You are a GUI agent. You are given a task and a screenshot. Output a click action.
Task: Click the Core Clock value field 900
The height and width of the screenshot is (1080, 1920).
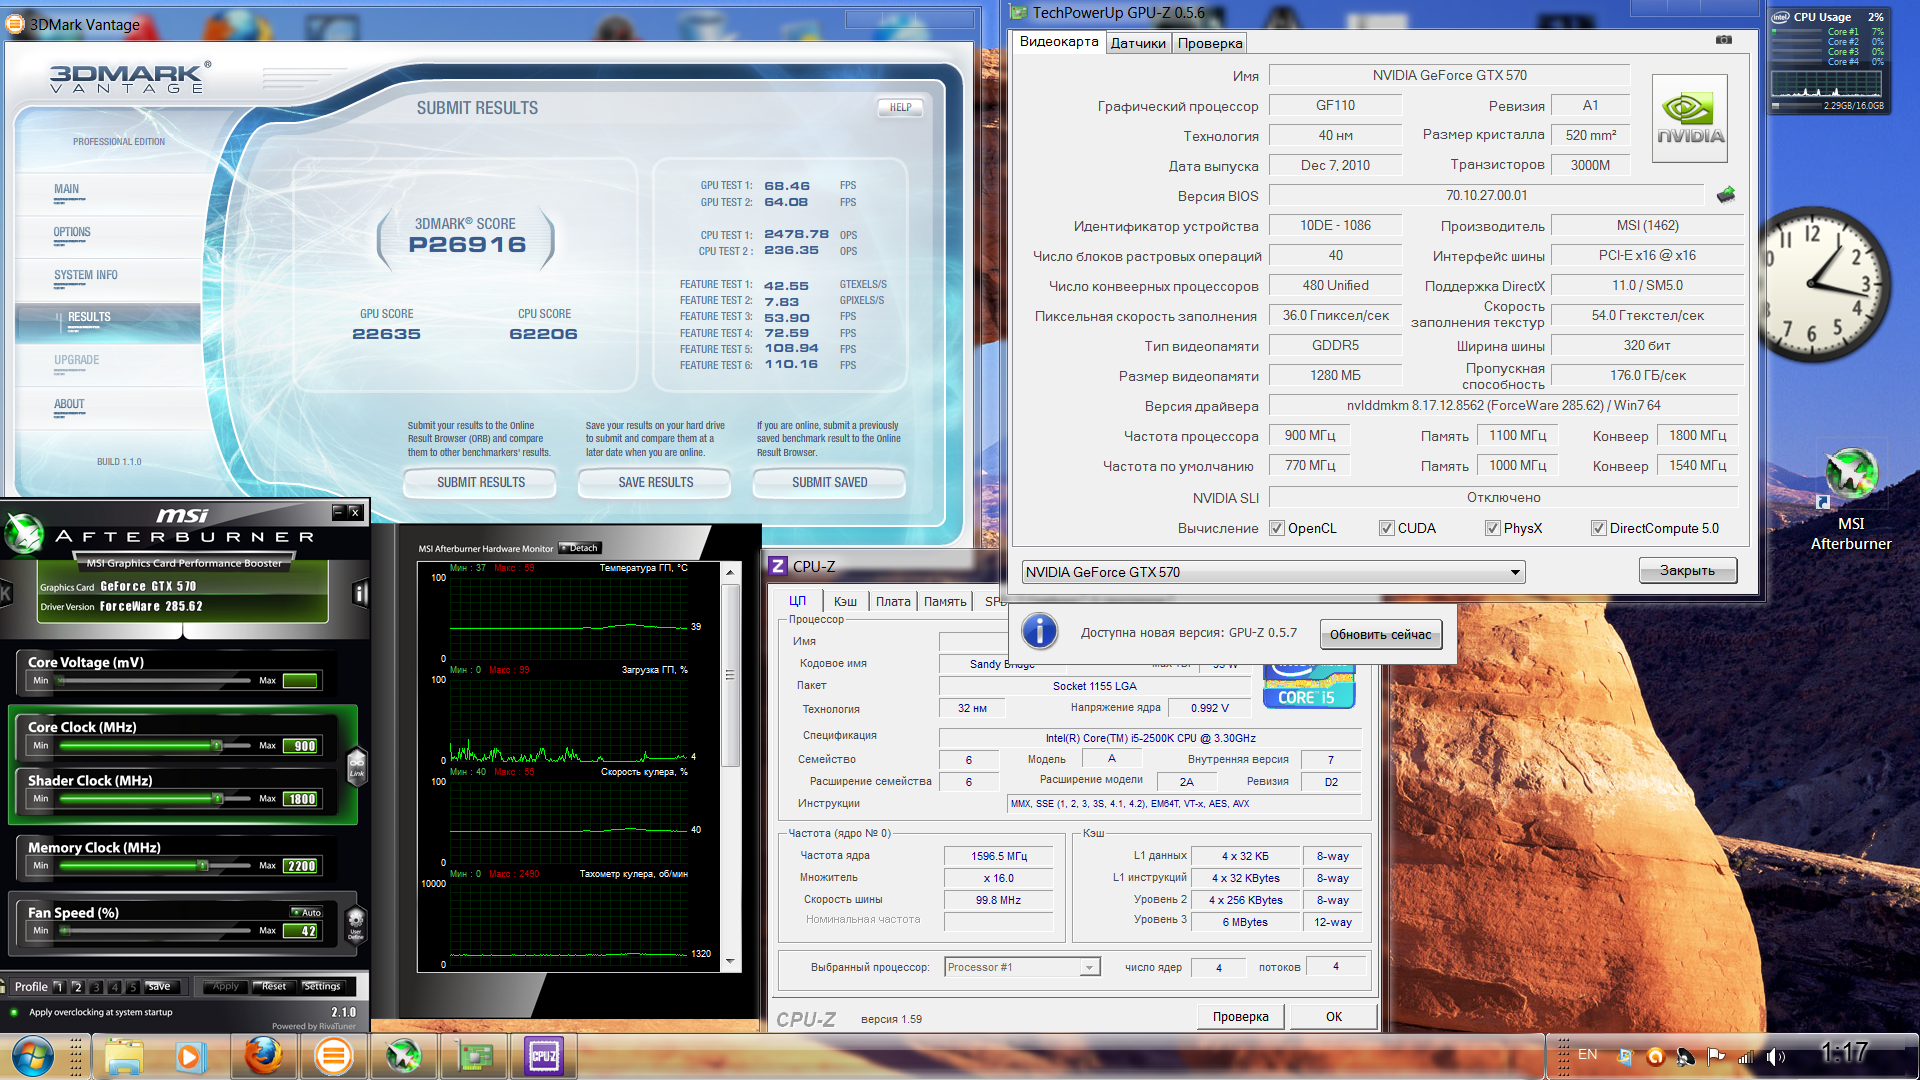point(302,746)
